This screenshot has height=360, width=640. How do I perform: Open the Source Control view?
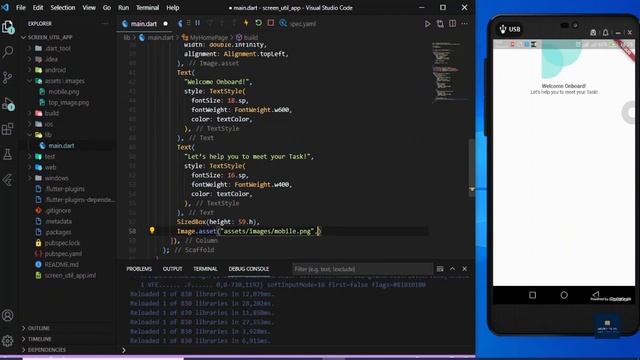8,78
